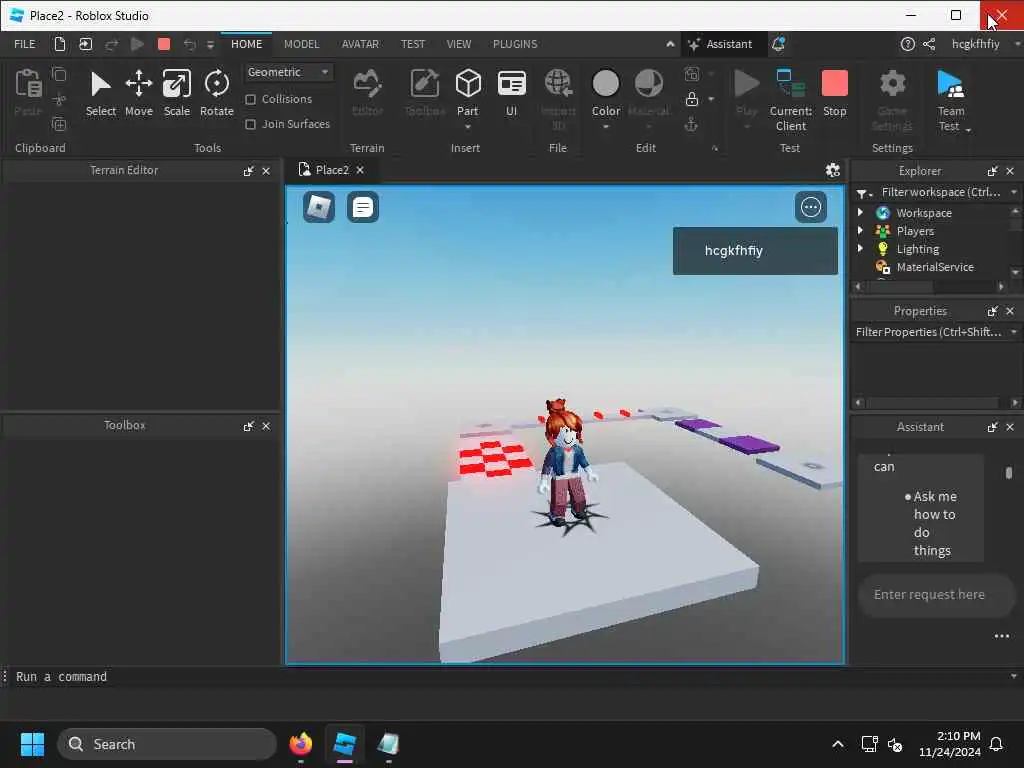Image resolution: width=1024 pixels, height=768 pixels.
Task: Open the Windows Start menu
Action: 32,744
